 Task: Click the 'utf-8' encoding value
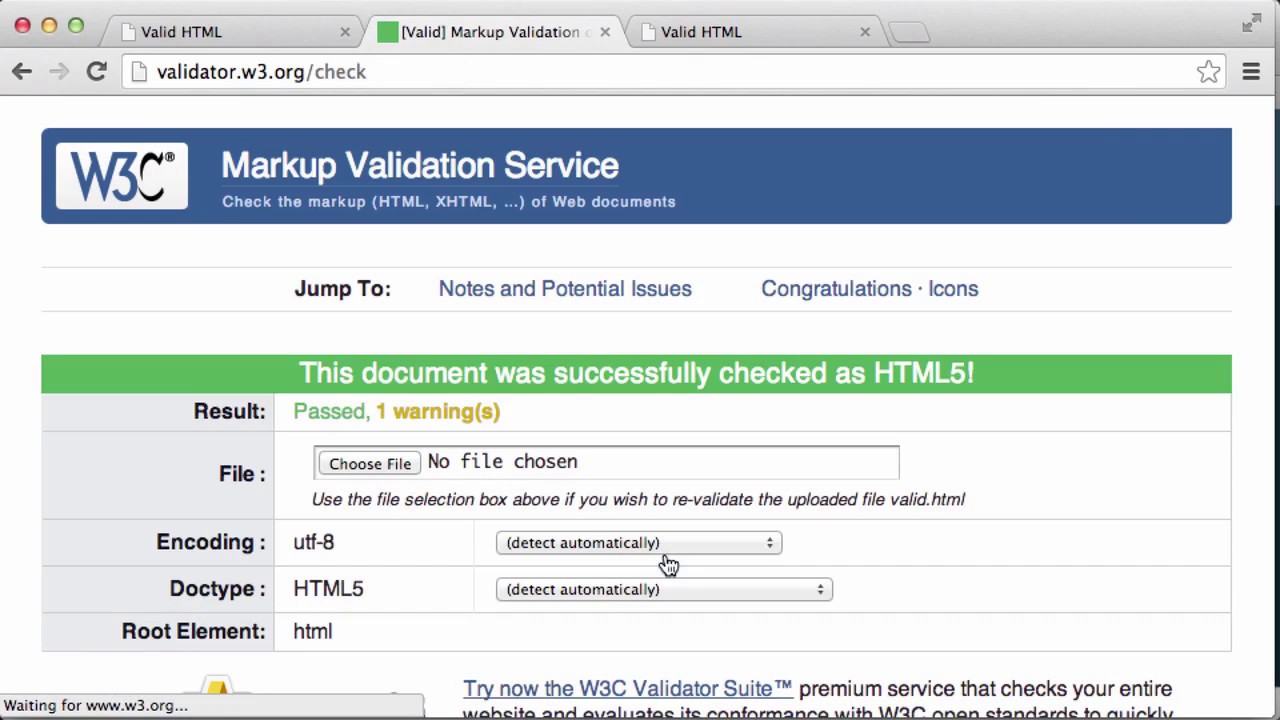click(313, 542)
